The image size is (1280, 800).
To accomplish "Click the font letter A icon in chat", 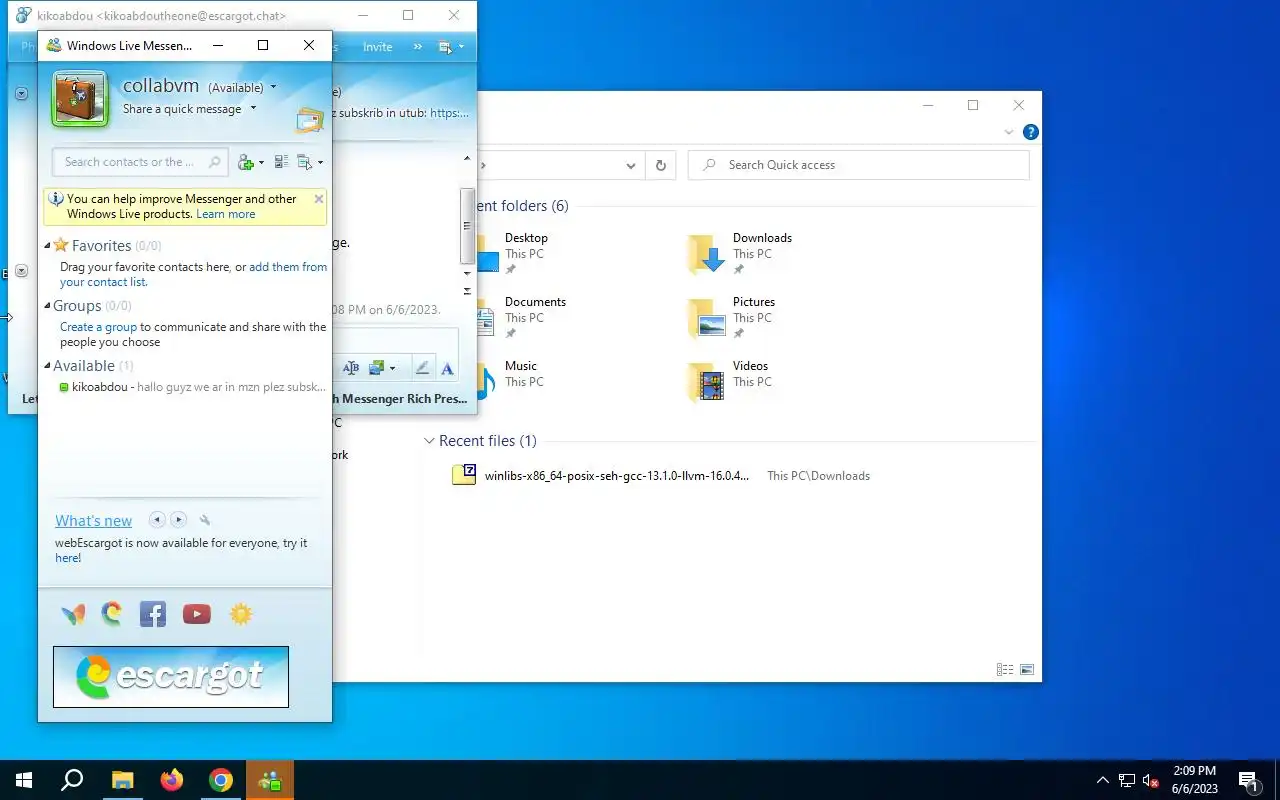I will tap(447, 368).
